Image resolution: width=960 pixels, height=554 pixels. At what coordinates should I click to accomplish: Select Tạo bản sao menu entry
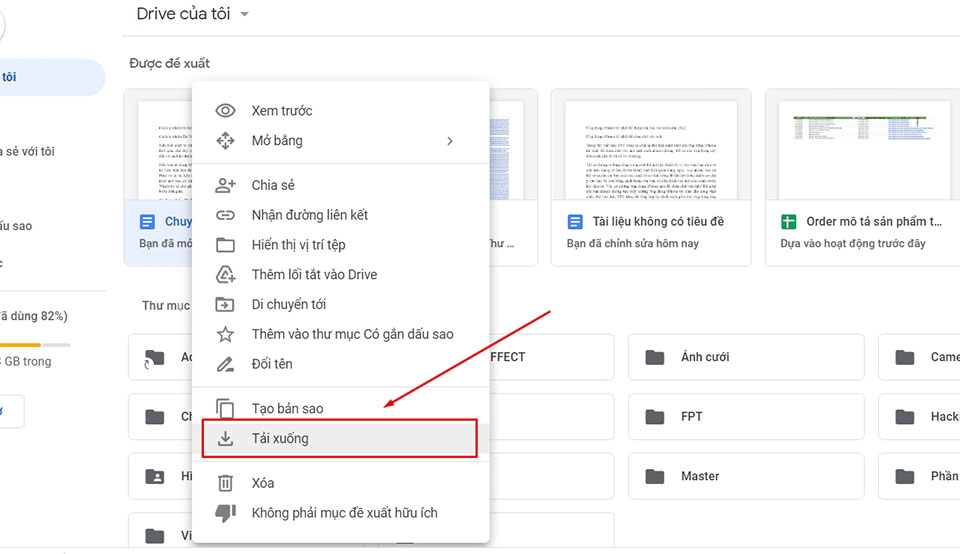[340, 408]
